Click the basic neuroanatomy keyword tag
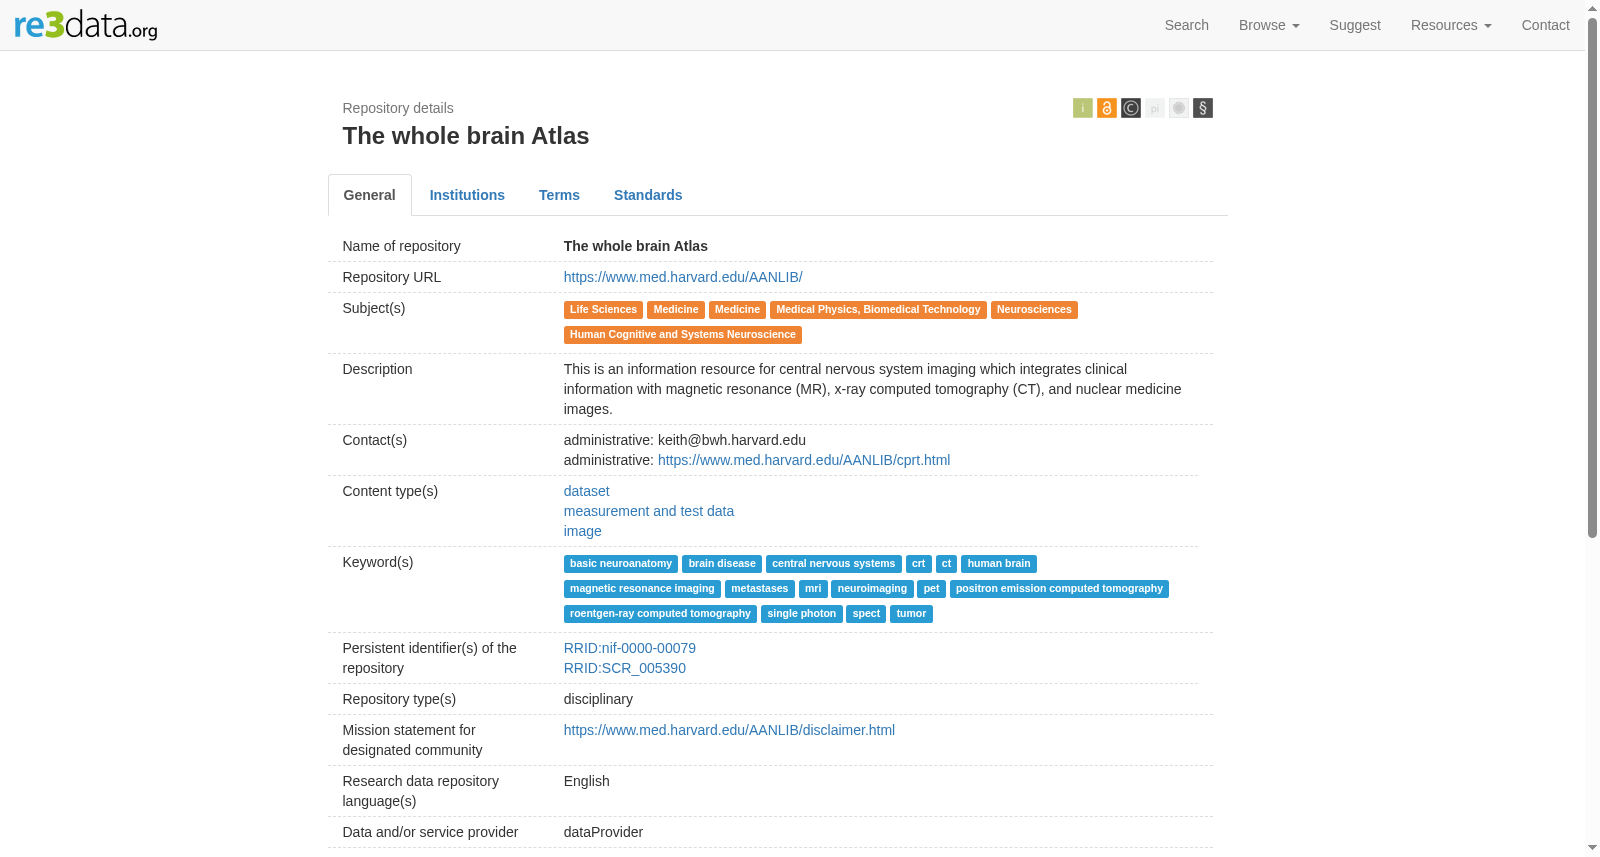This screenshot has width=1600, height=857. tap(621, 564)
